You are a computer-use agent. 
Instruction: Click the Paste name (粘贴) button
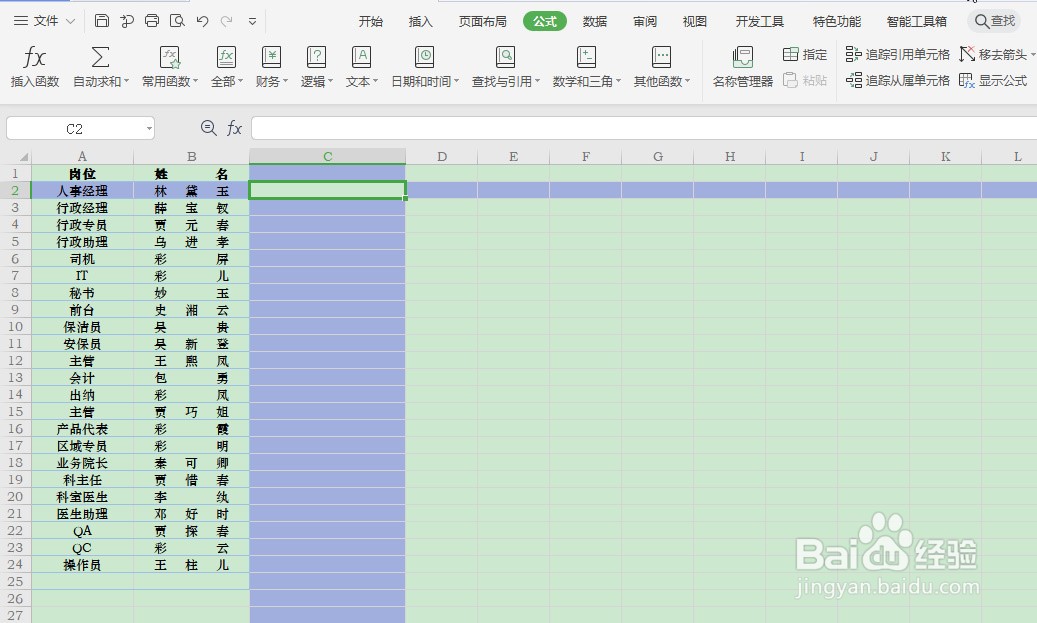pos(805,80)
